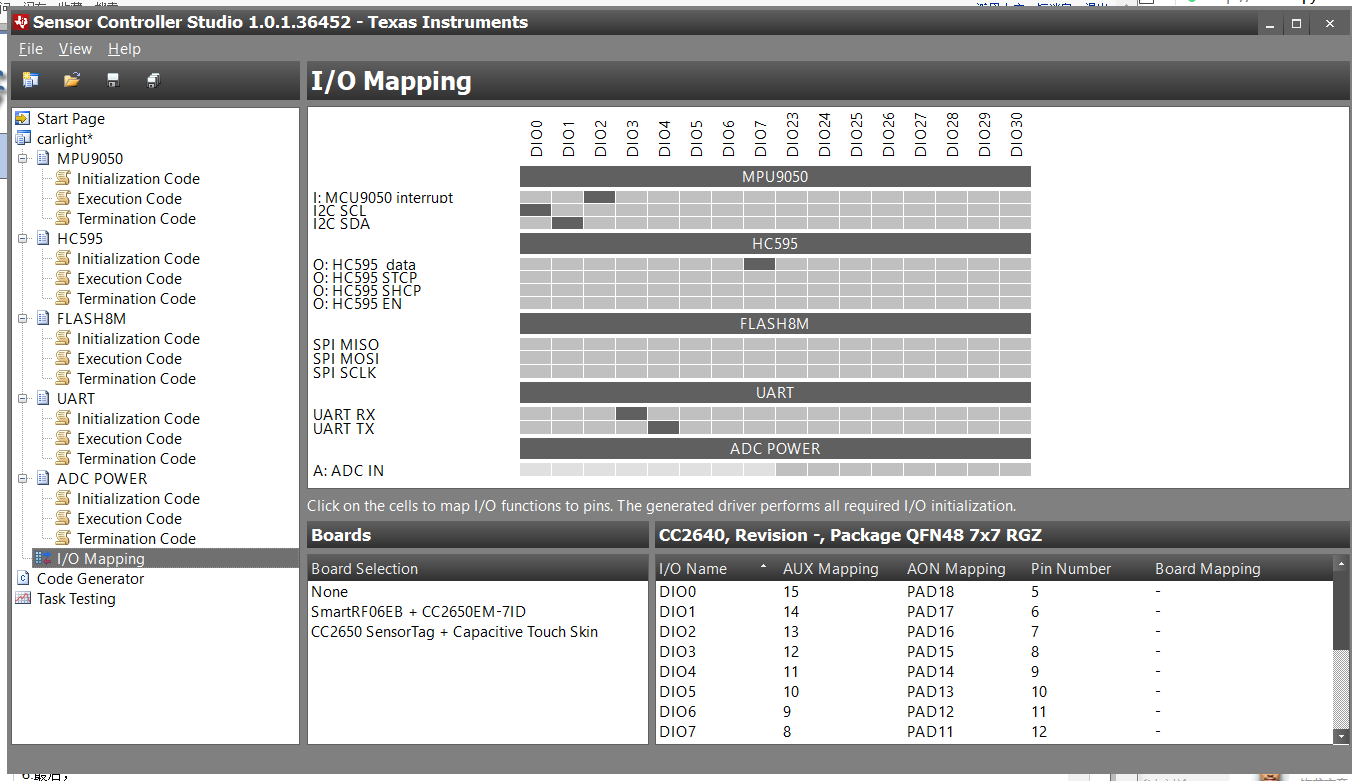
Task: Click scroll icon for FLASH8M Execution Code
Action: (63, 358)
